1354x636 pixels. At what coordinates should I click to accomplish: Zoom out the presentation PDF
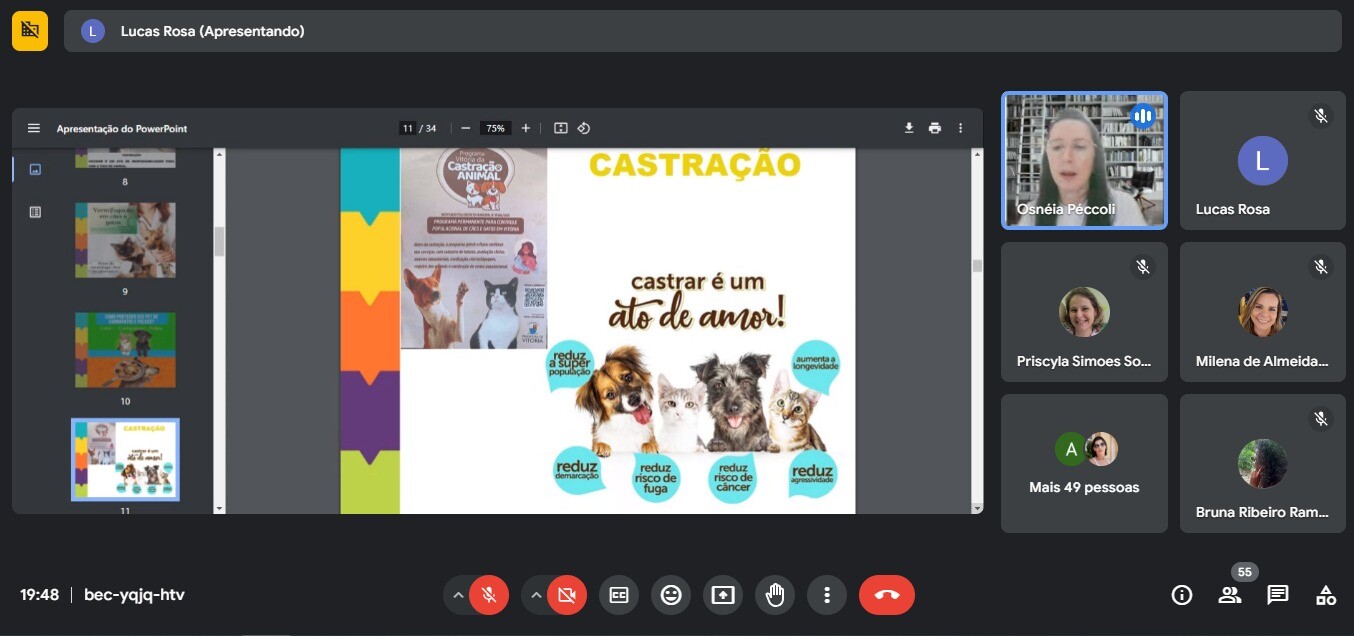pos(465,128)
